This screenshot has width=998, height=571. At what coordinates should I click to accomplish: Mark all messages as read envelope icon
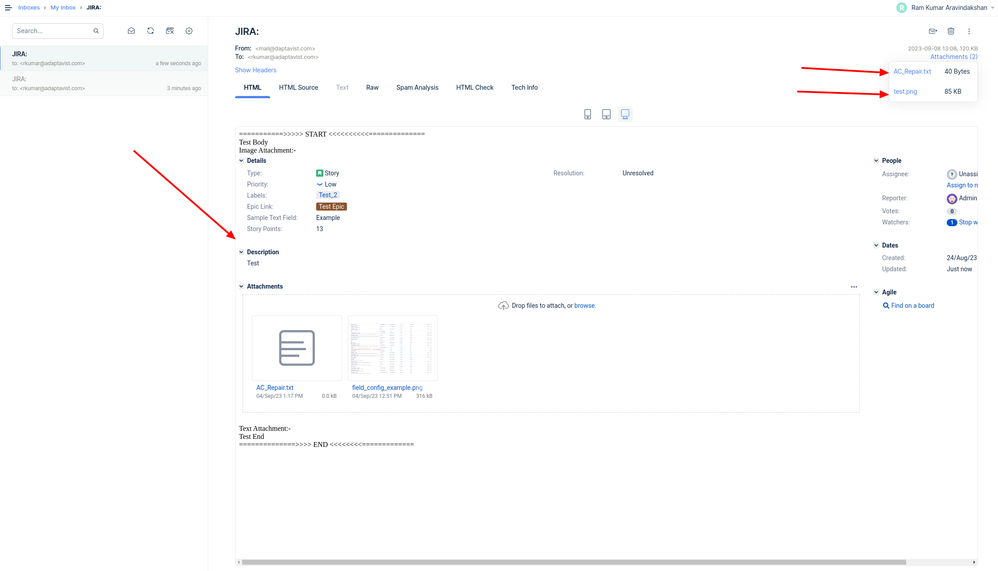(x=131, y=31)
